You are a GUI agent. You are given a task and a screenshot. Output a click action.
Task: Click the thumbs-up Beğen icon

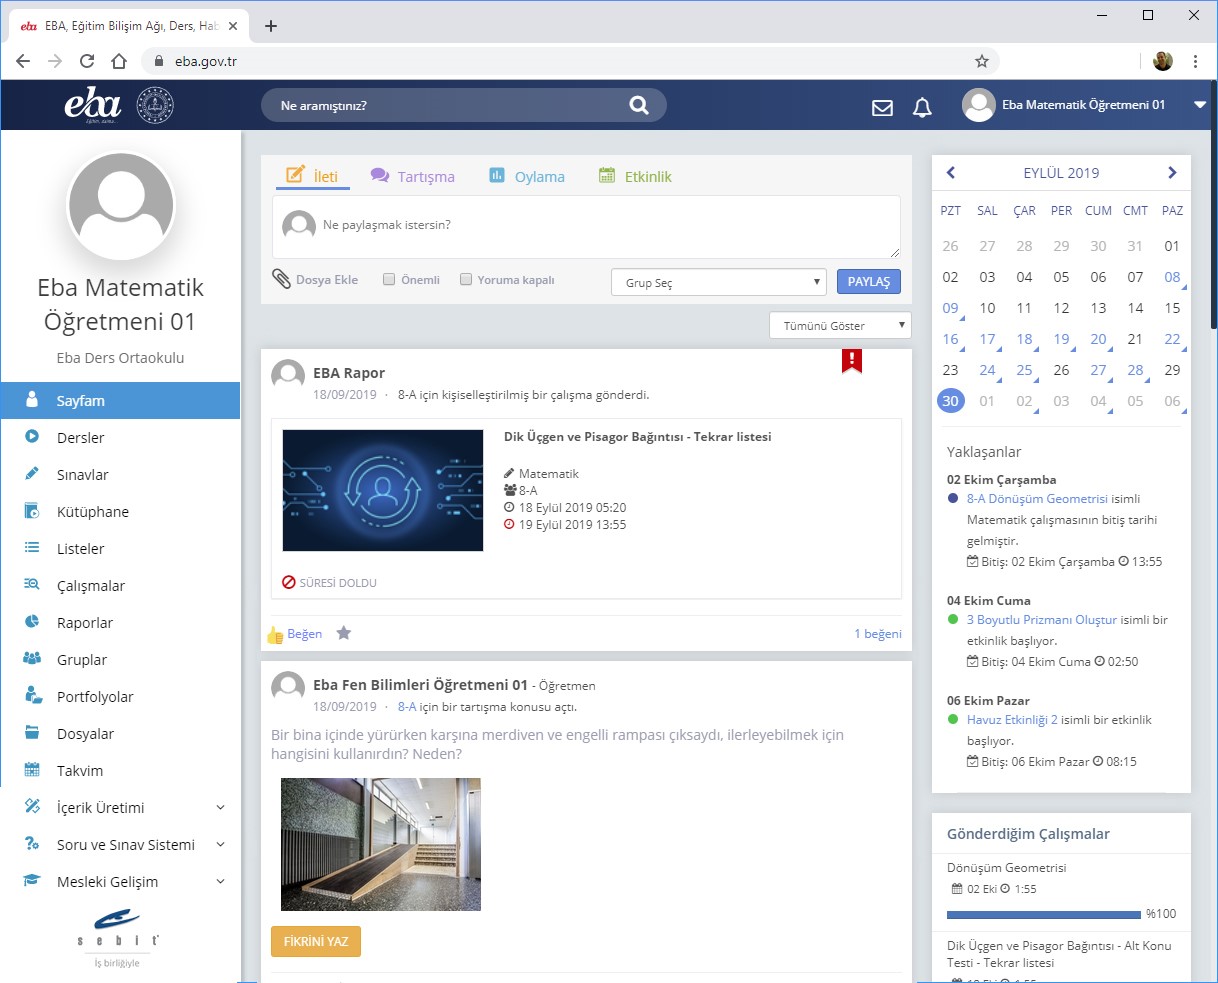coord(275,634)
